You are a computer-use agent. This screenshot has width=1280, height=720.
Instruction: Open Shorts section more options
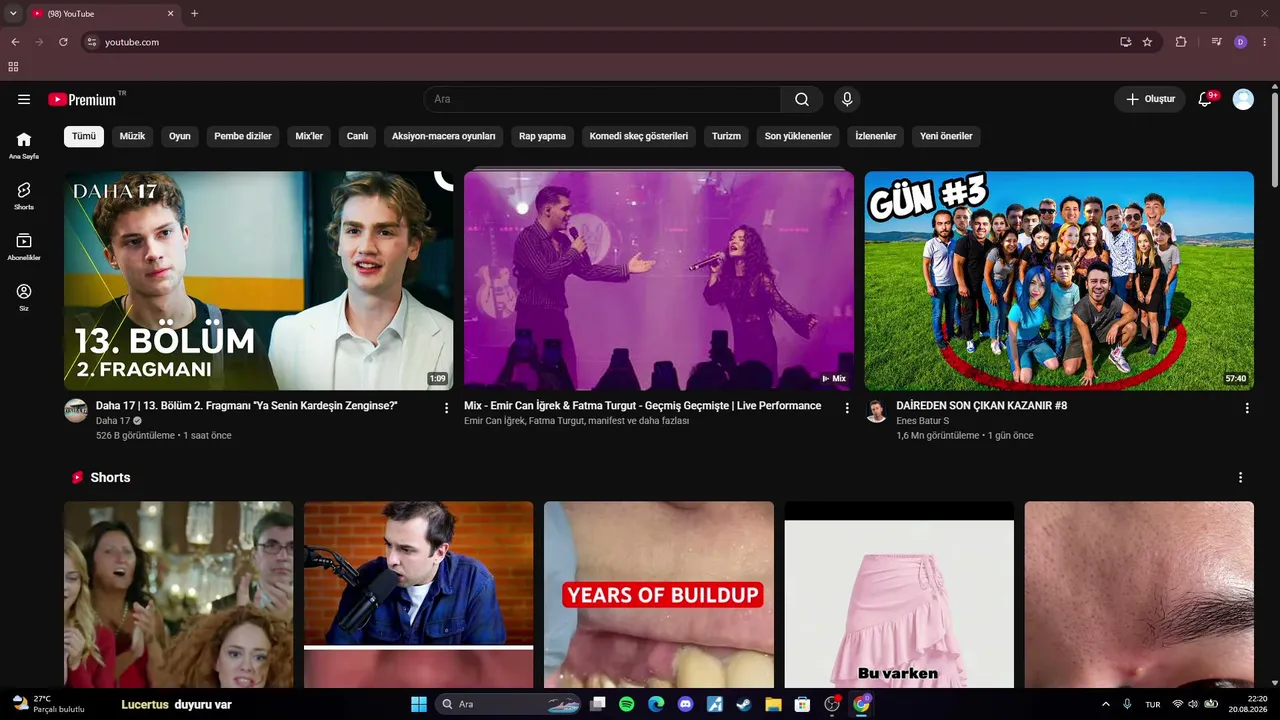click(1241, 478)
